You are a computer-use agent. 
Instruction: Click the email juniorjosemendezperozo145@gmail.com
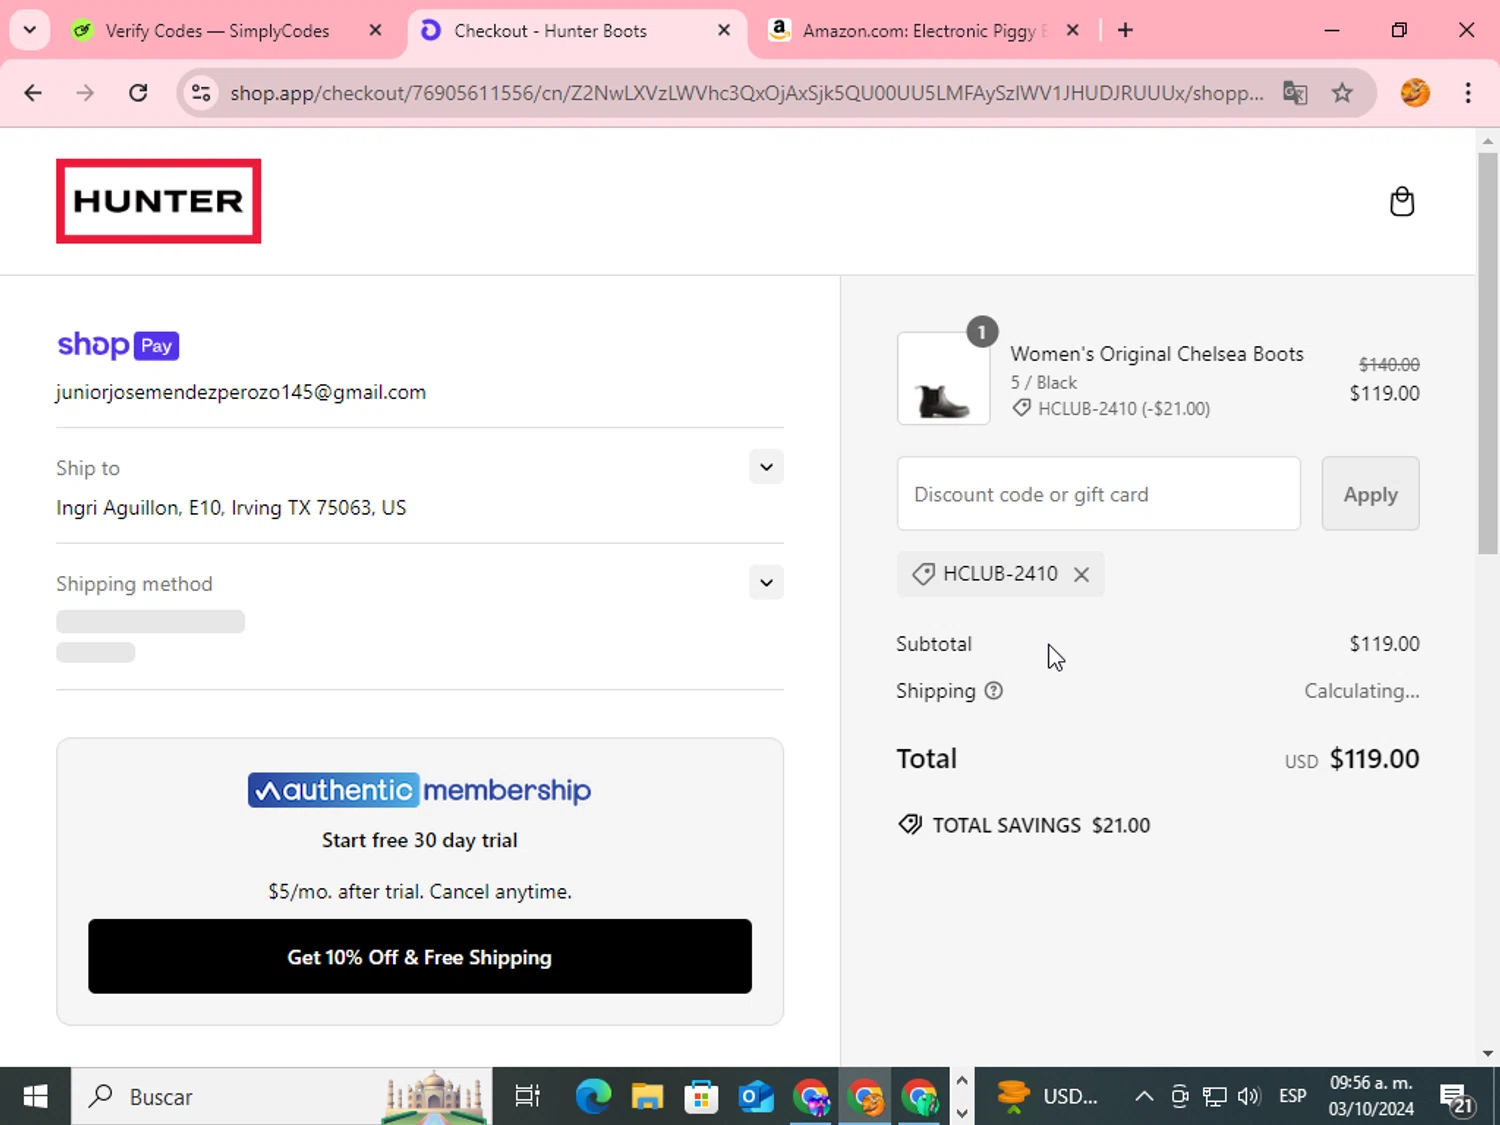[241, 392]
